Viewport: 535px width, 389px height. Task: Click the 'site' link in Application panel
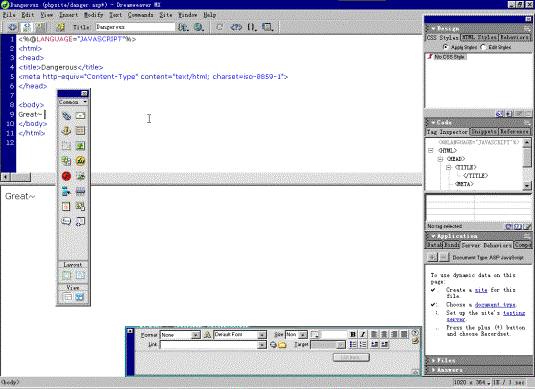481,290
